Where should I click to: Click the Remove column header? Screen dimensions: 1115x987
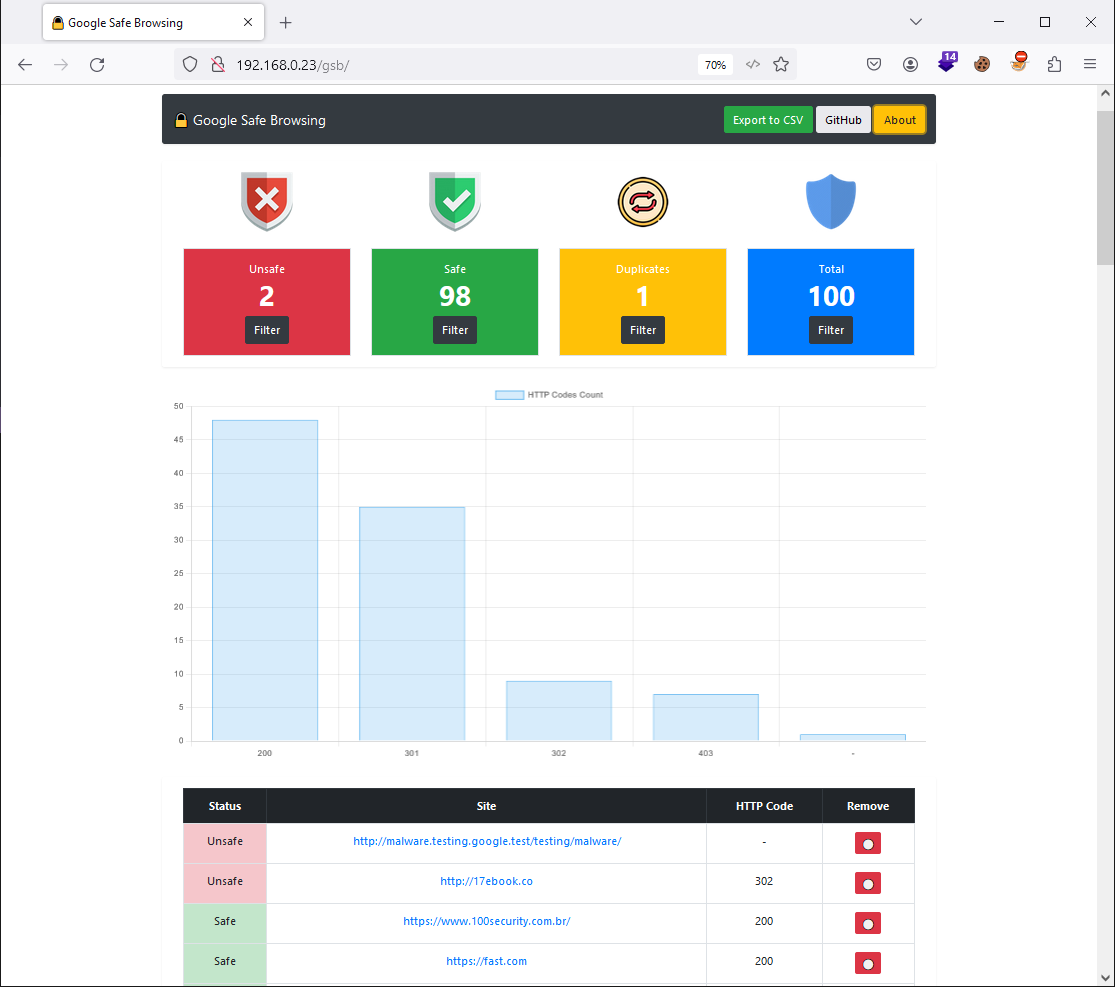[868, 806]
